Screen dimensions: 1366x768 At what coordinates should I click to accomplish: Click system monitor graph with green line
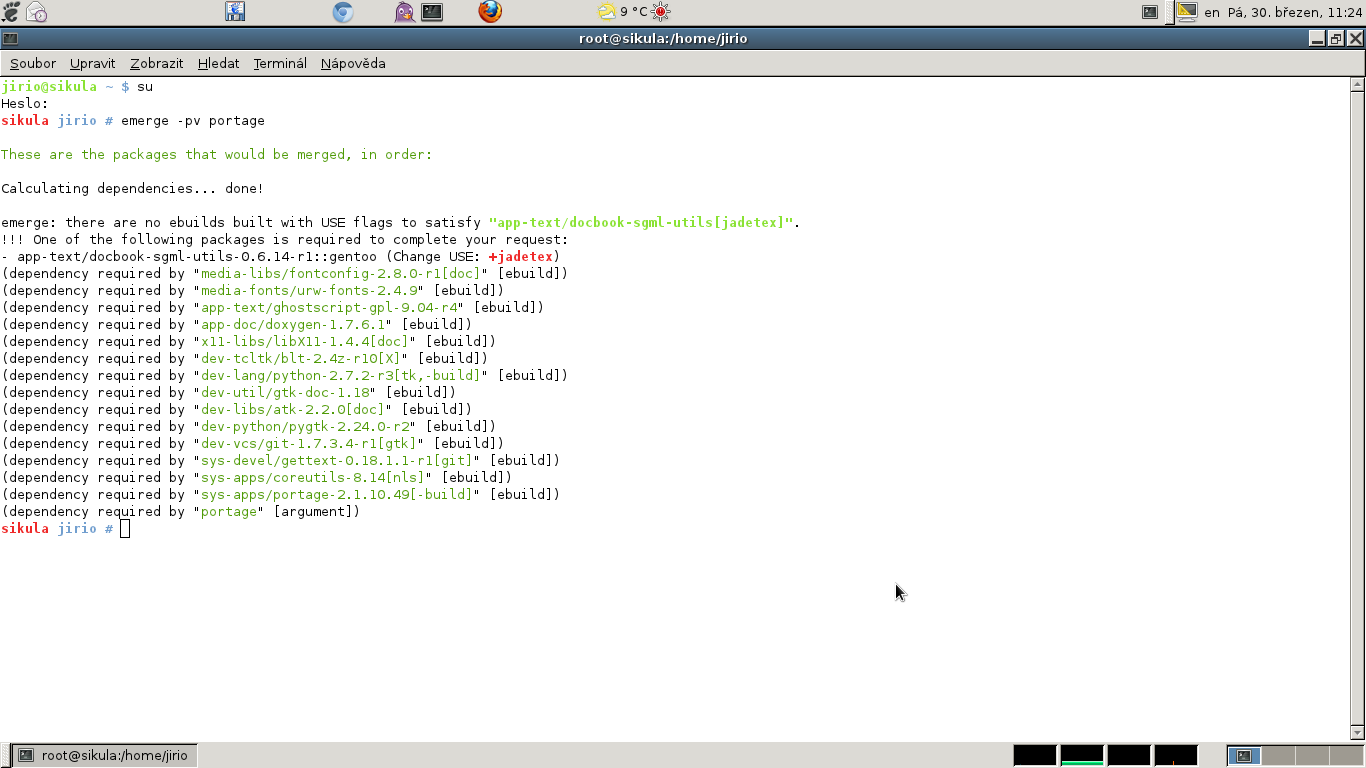[x=1082, y=755]
